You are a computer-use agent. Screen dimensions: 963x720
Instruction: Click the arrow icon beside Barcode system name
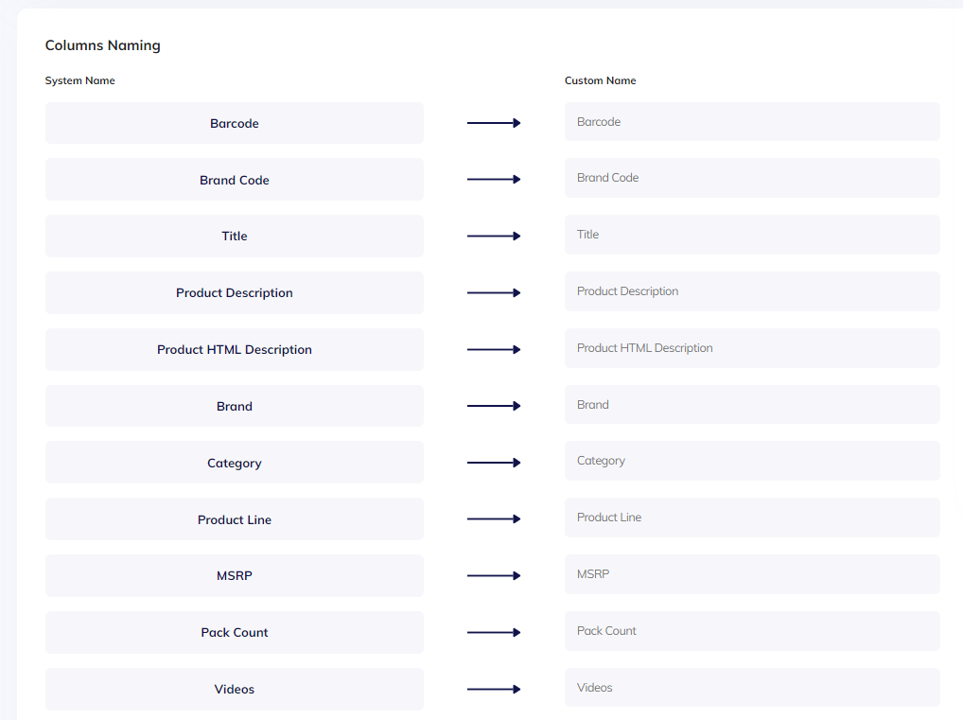pyautogui.click(x=494, y=123)
